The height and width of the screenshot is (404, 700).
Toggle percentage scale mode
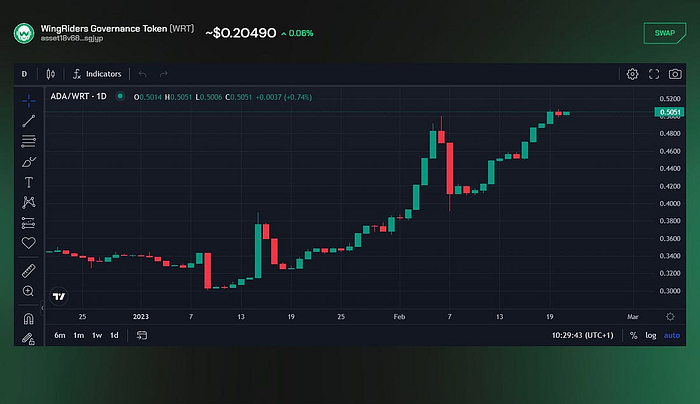[x=633, y=336]
